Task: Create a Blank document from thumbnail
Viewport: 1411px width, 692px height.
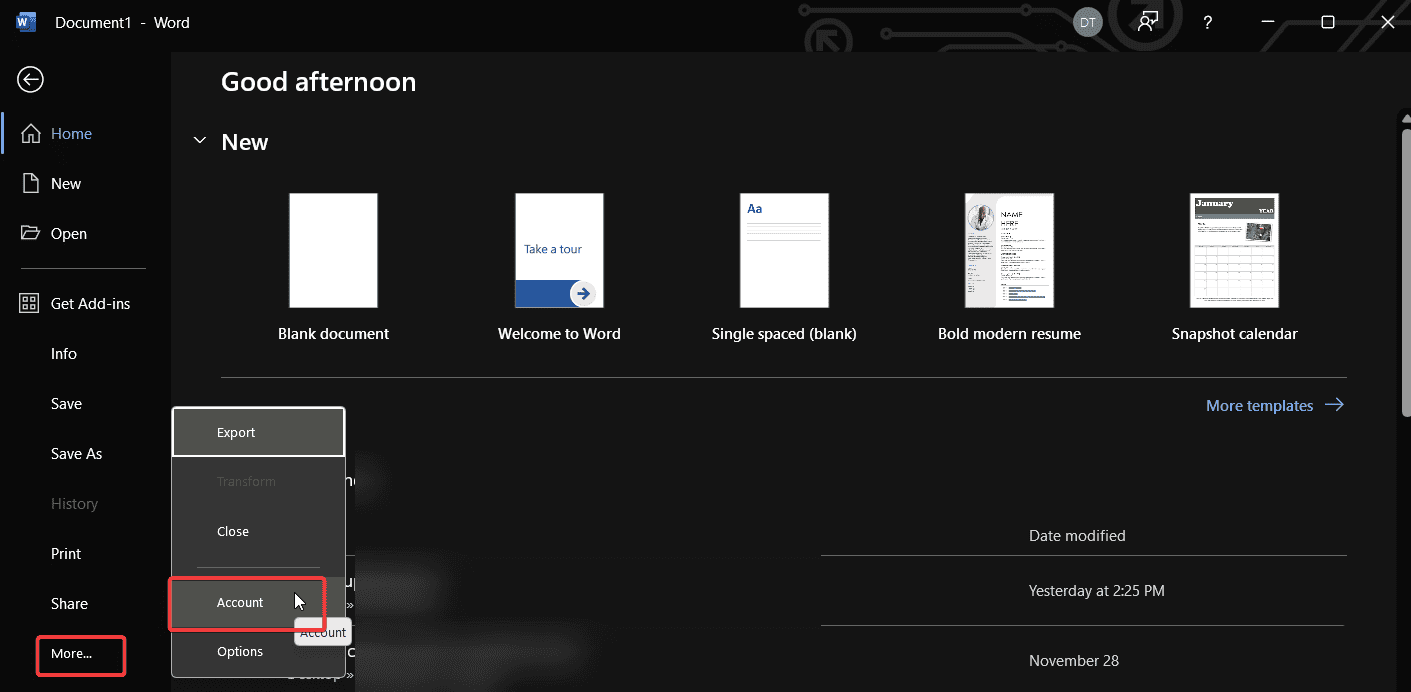Action: point(333,251)
